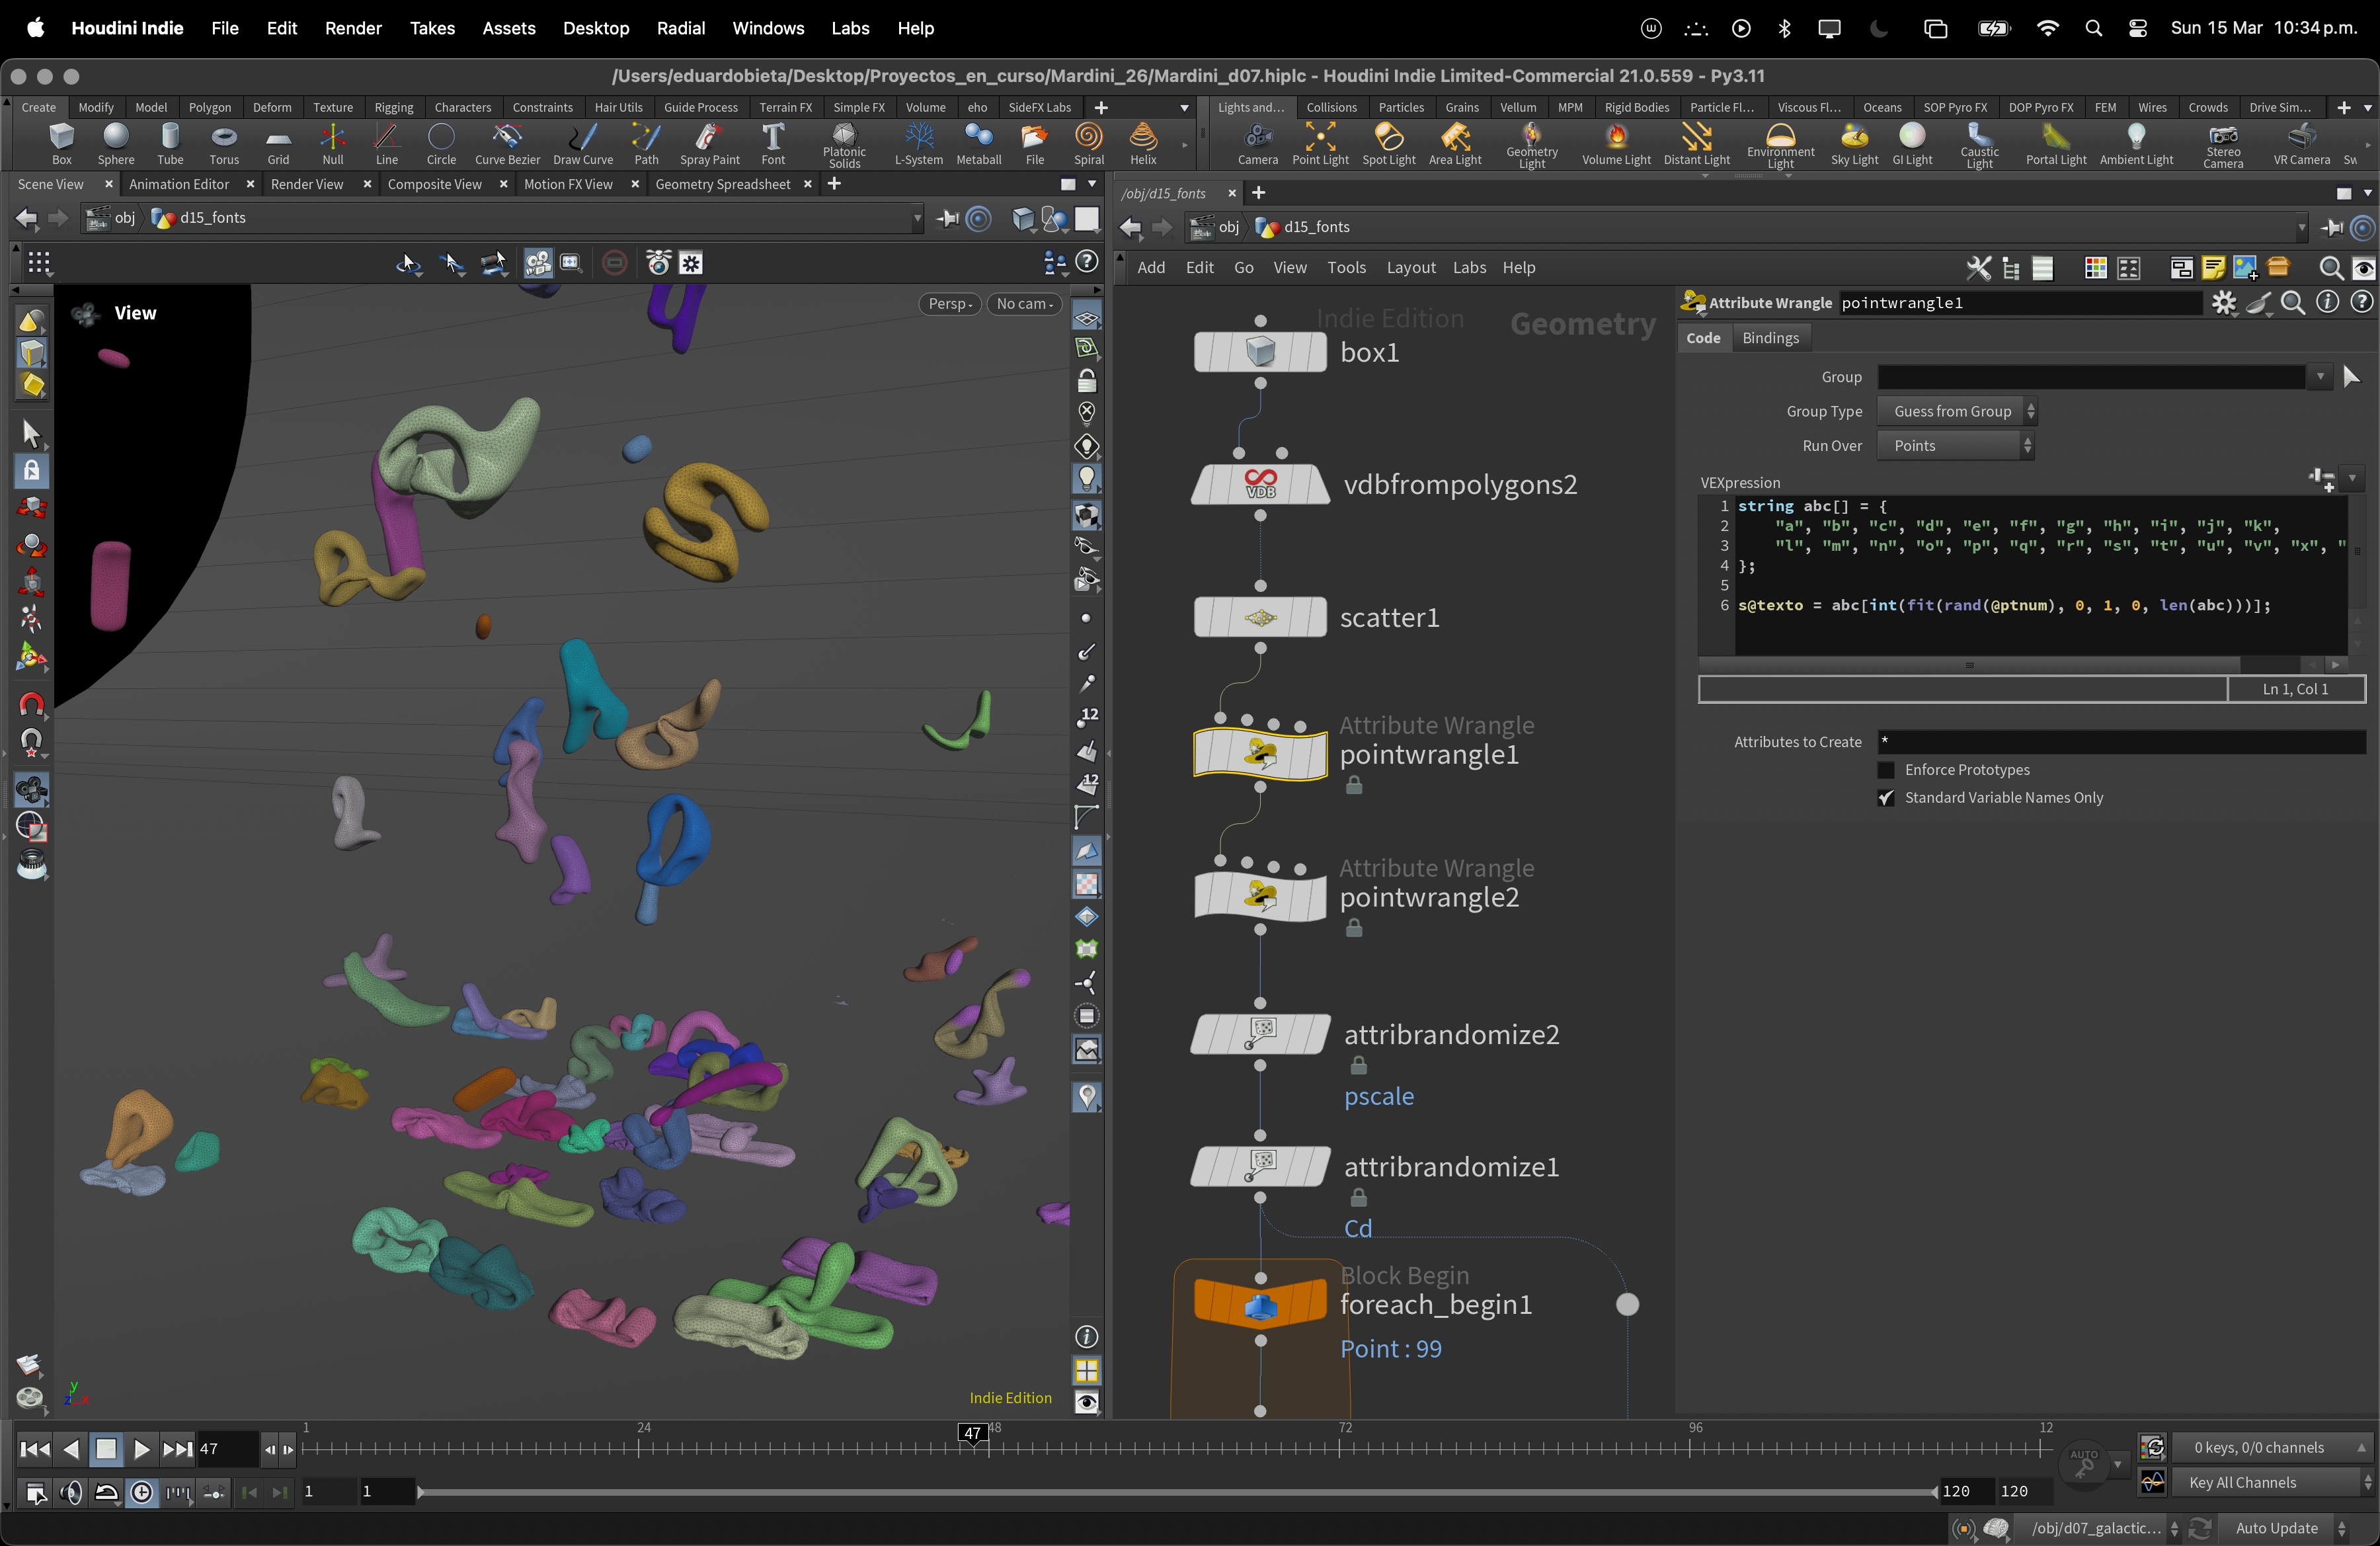Open the Render menu
The height and width of the screenshot is (1546, 2380).
[x=353, y=28]
